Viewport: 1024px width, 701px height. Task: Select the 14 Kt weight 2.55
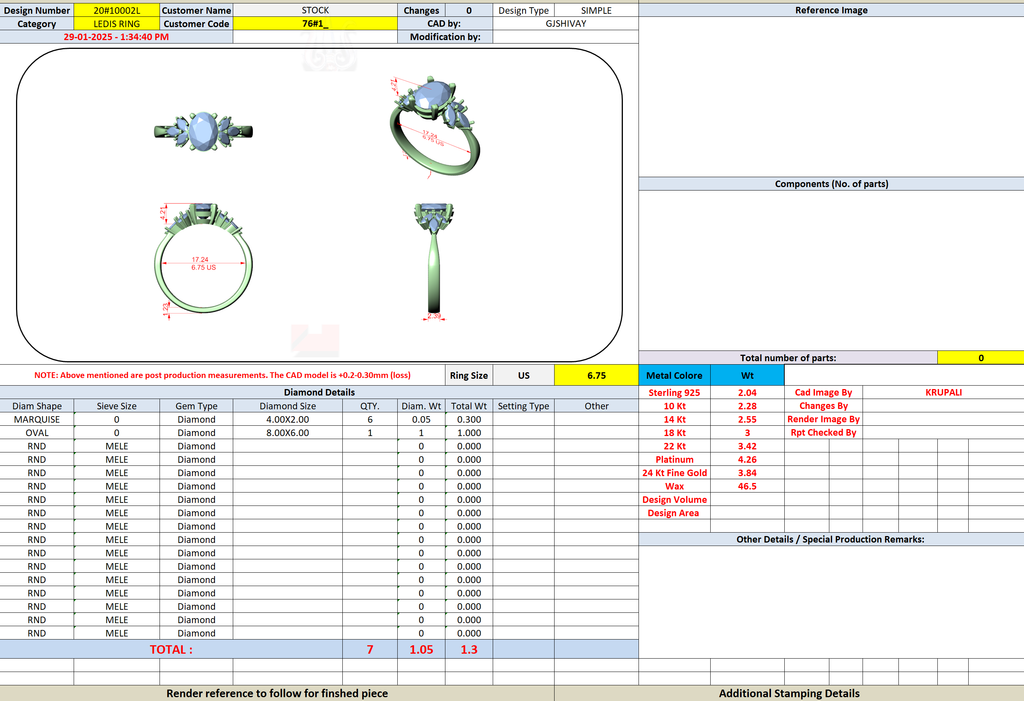coord(747,419)
